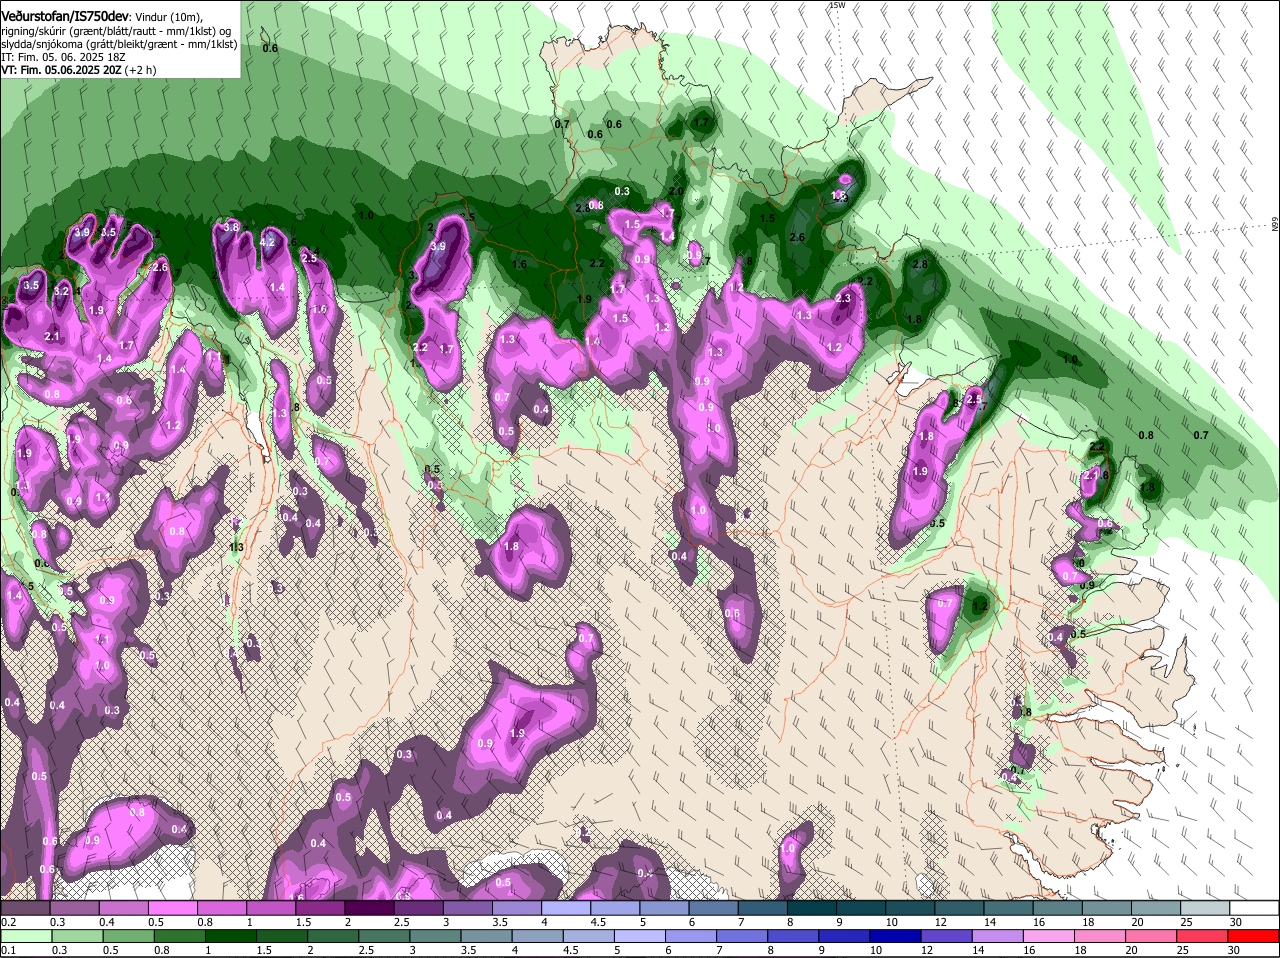This screenshot has width=1280, height=958.
Task: Select bright pink 0.5 swatch in upper legend
Action: 172,908
